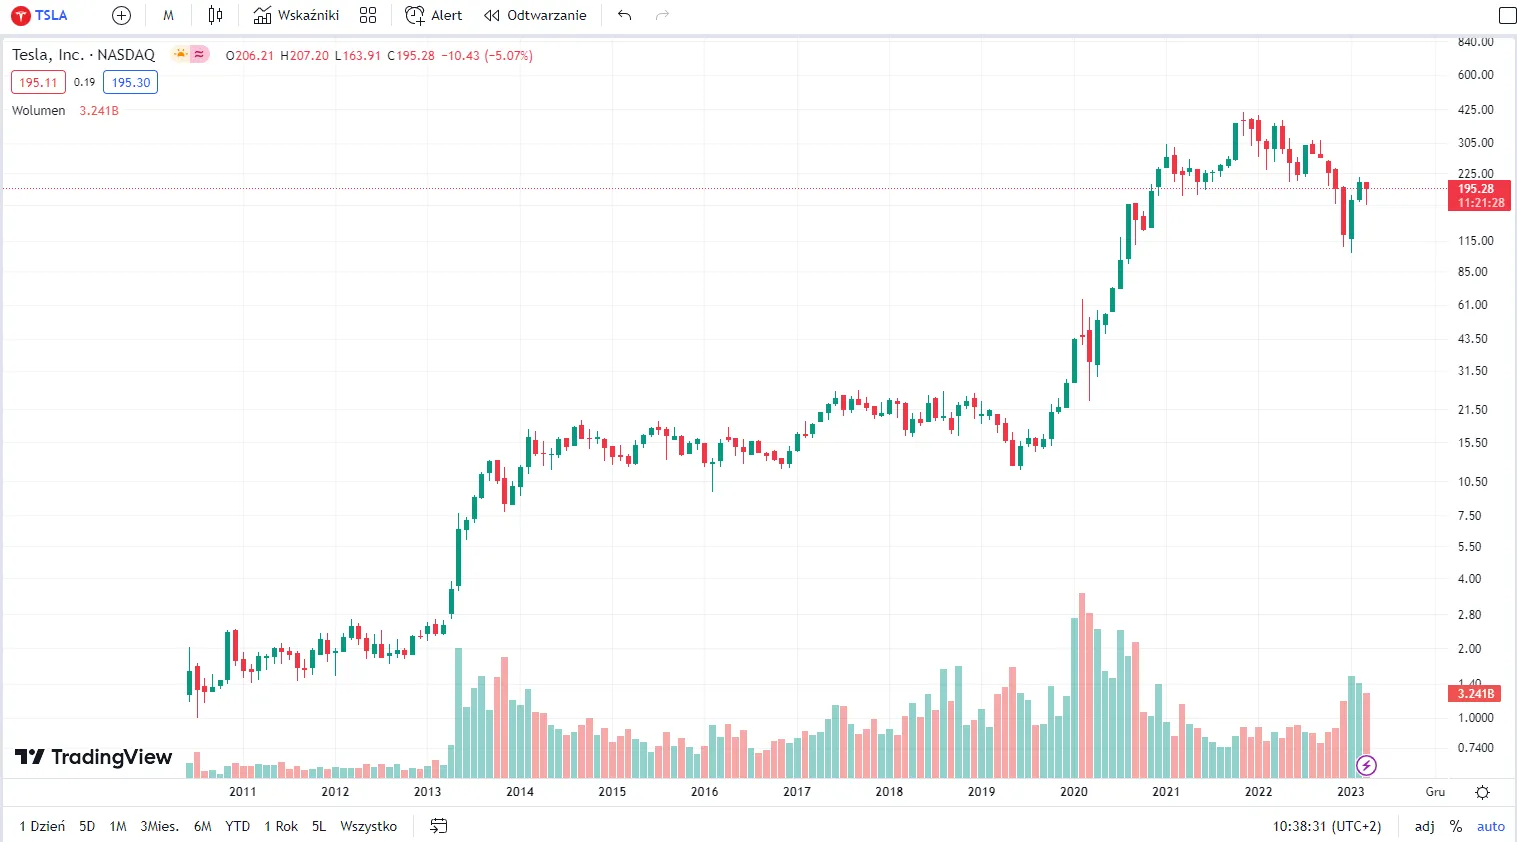Viewport: 1517px width, 842px height.
Task: Select the Wszystko time range
Action: [x=369, y=826]
